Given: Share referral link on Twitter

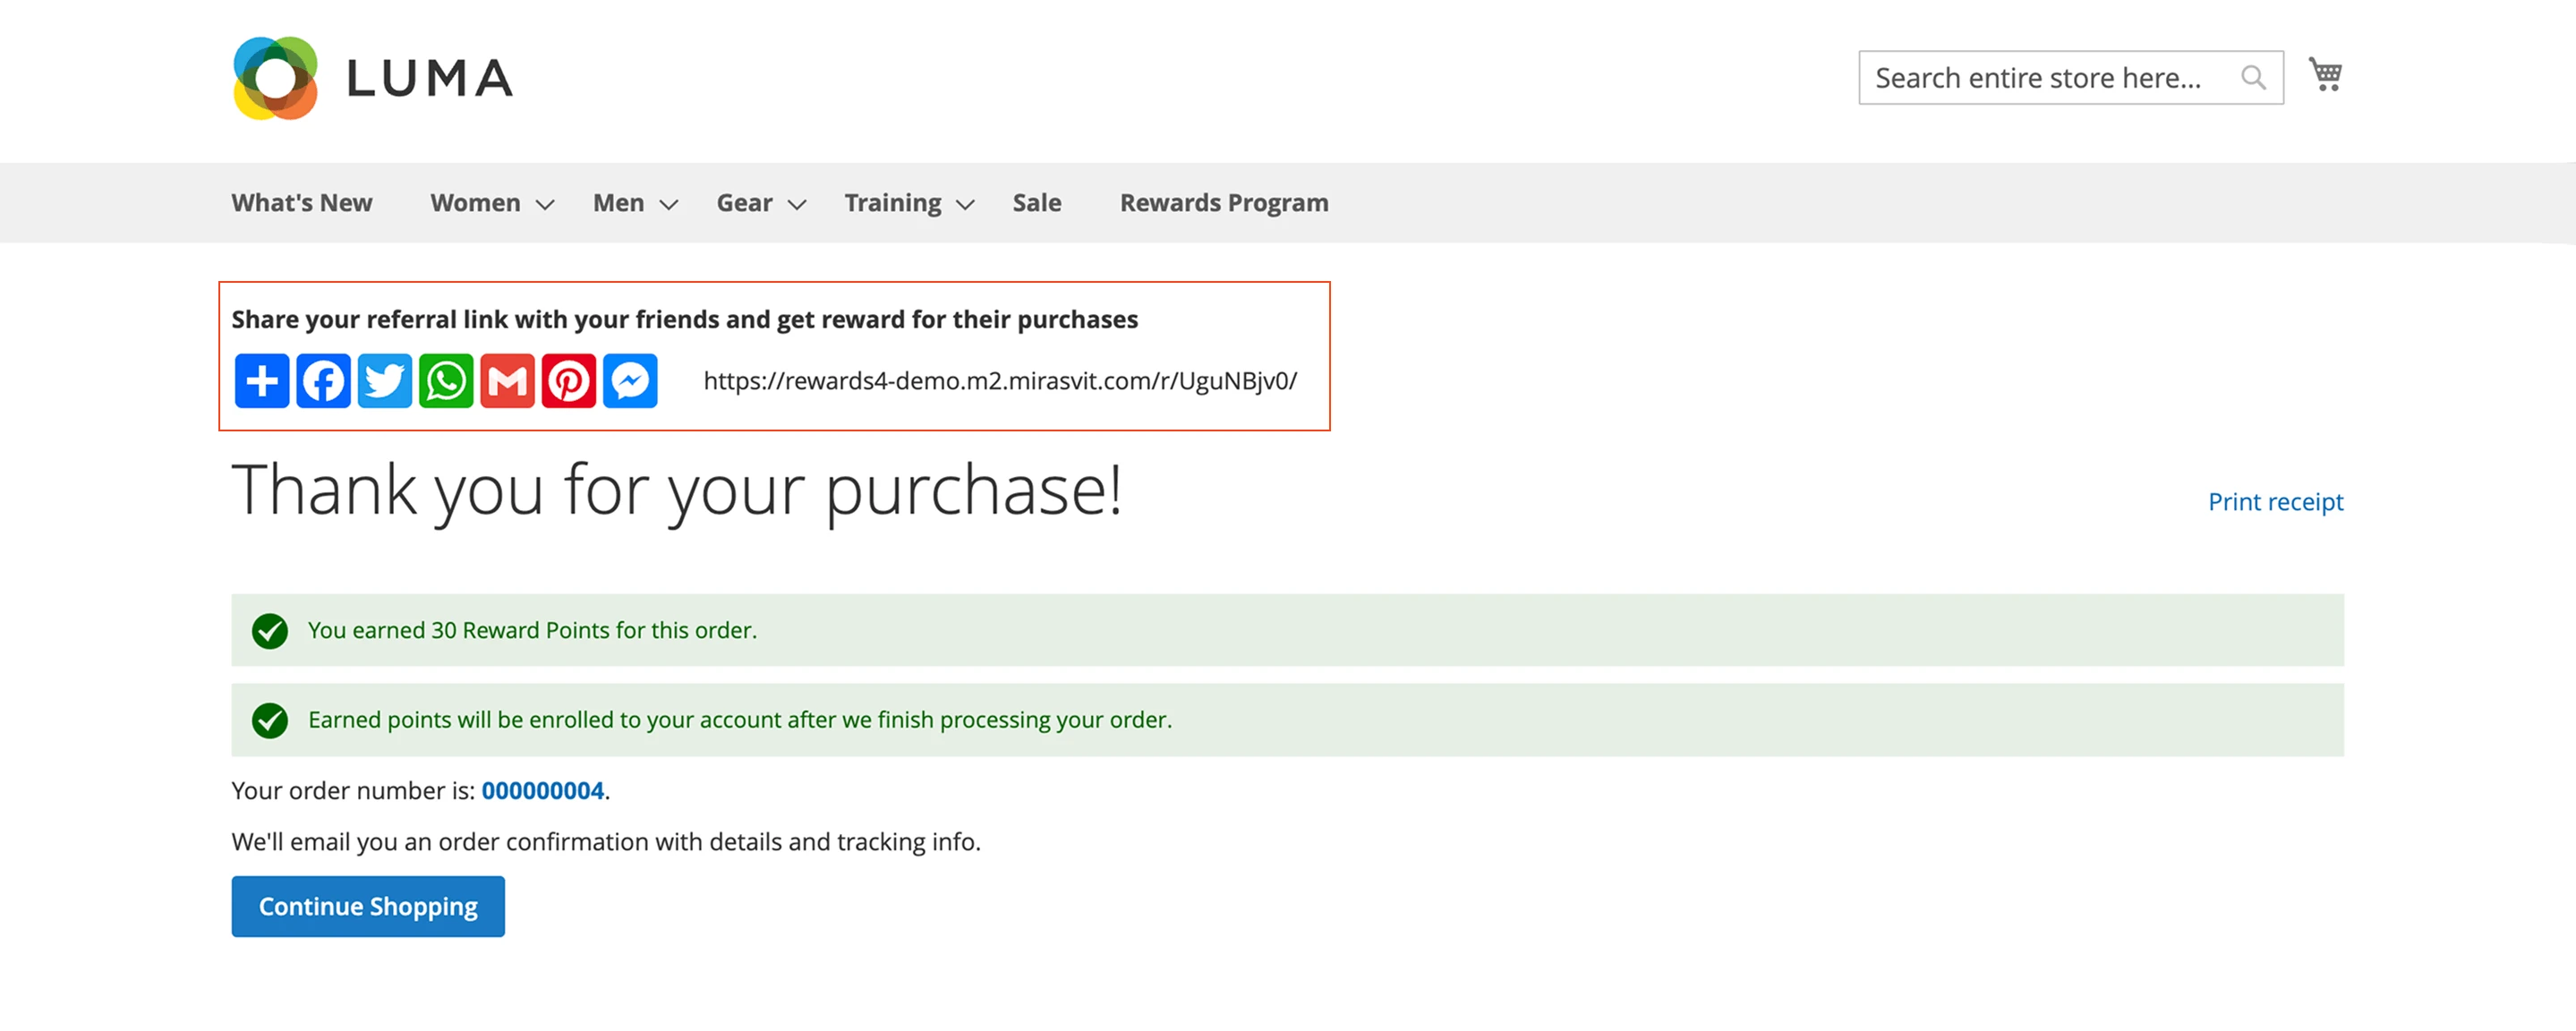Looking at the screenshot, I should 385,381.
